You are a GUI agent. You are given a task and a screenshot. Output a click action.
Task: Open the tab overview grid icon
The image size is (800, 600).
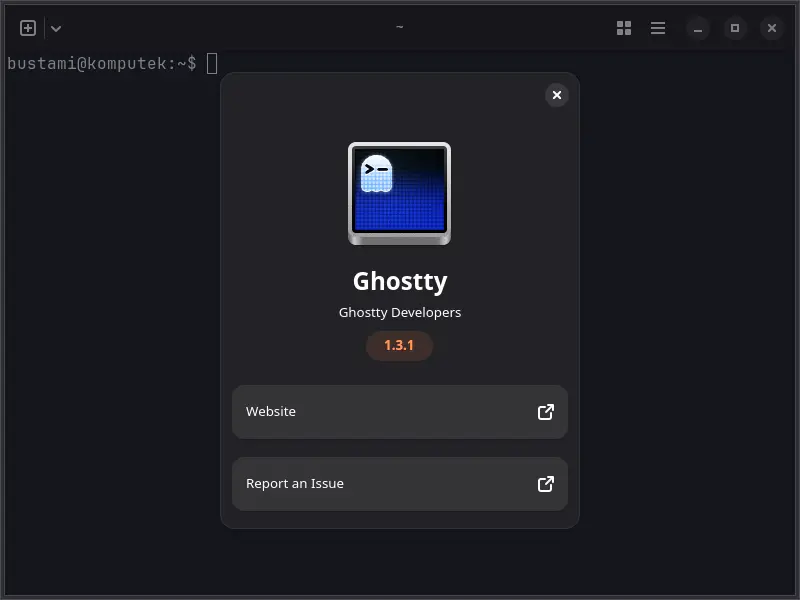click(x=623, y=28)
